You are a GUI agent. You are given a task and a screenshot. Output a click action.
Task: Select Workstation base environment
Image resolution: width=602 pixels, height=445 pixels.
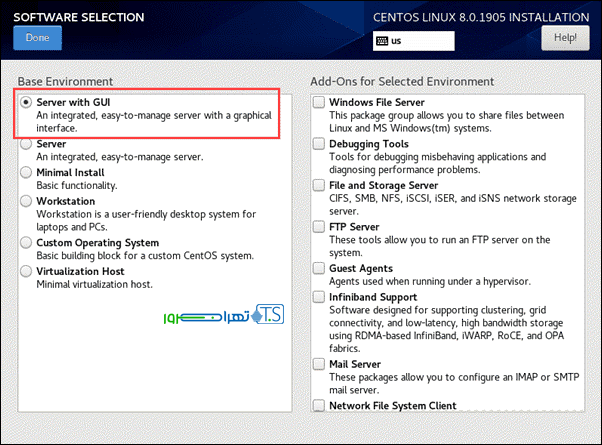pos(26,200)
